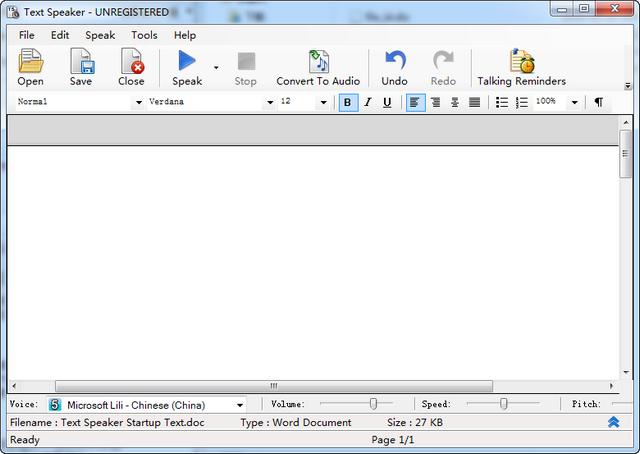Start speaking with the Speak button

(x=187, y=63)
